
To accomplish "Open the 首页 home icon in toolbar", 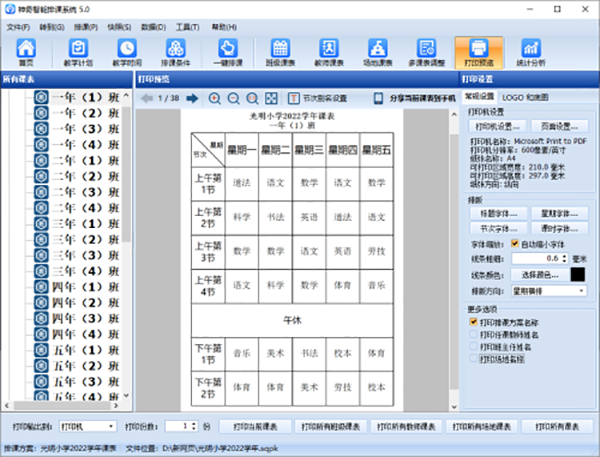I will (26, 52).
